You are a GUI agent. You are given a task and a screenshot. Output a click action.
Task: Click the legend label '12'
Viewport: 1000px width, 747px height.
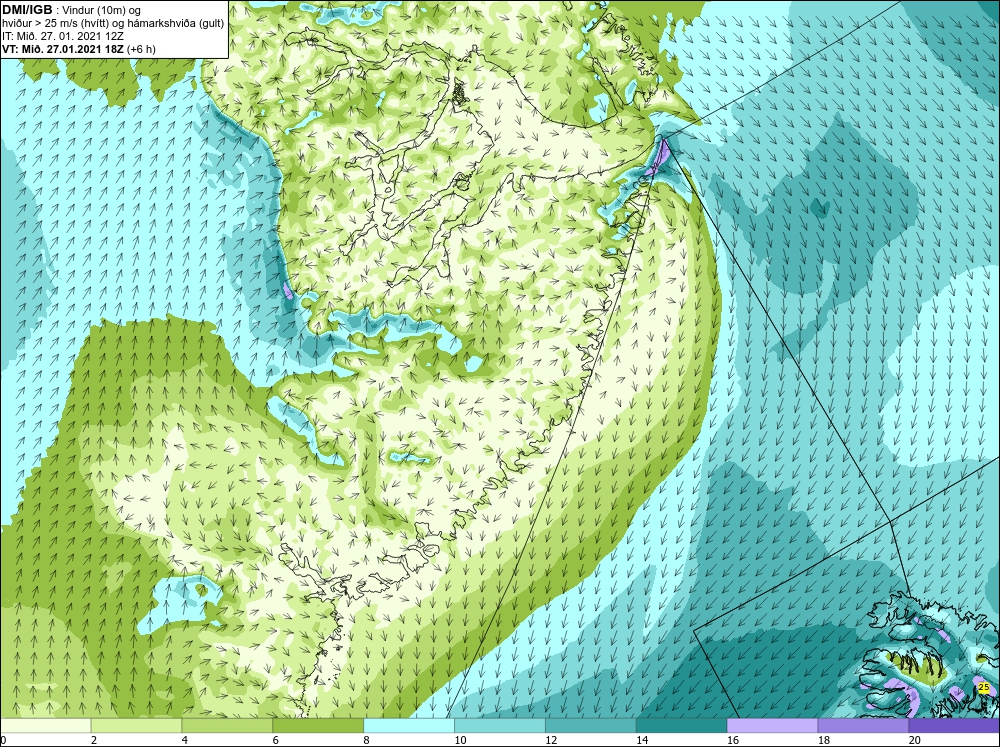pos(551,740)
